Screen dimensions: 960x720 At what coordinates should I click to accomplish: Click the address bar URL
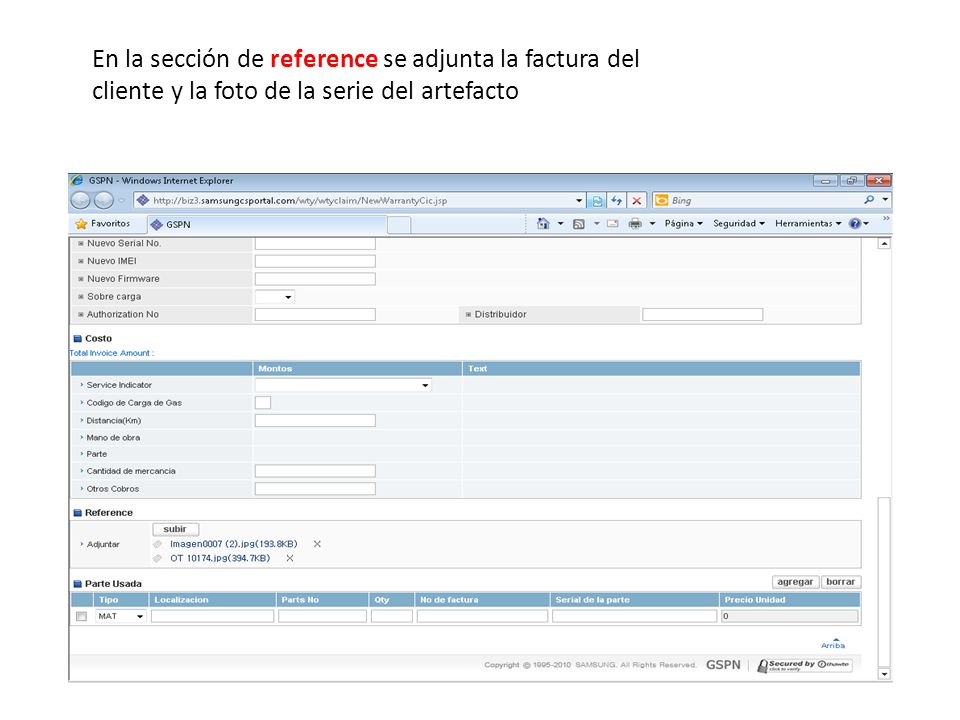[x=300, y=200]
